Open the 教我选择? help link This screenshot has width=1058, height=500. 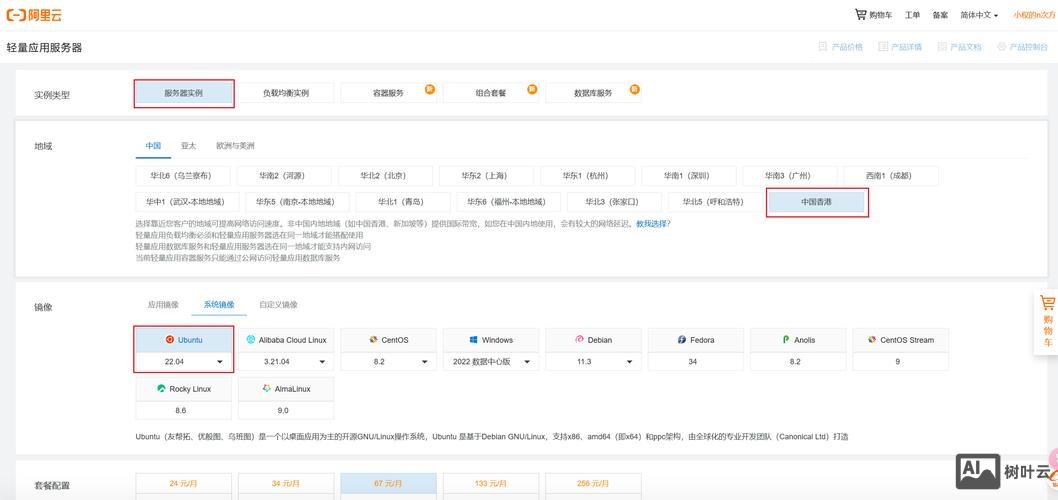pyautogui.click(x=653, y=224)
